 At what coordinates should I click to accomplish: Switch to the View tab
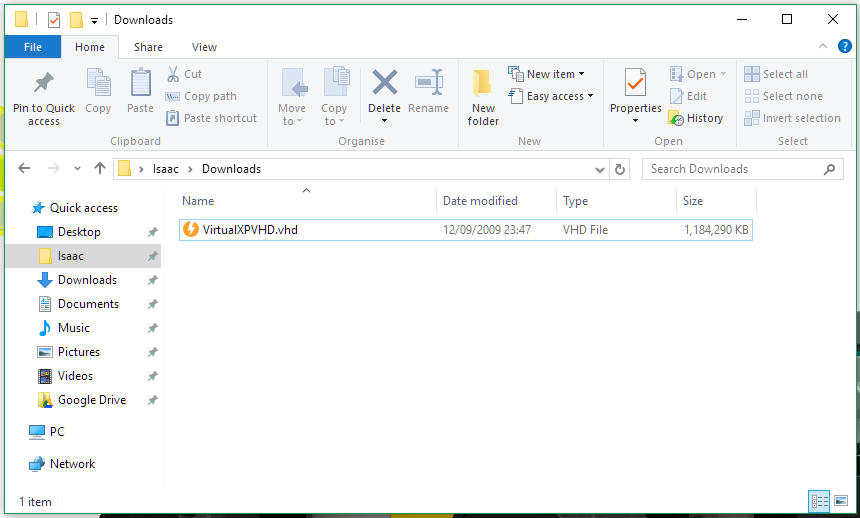pyautogui.click(x=204, y=47)
